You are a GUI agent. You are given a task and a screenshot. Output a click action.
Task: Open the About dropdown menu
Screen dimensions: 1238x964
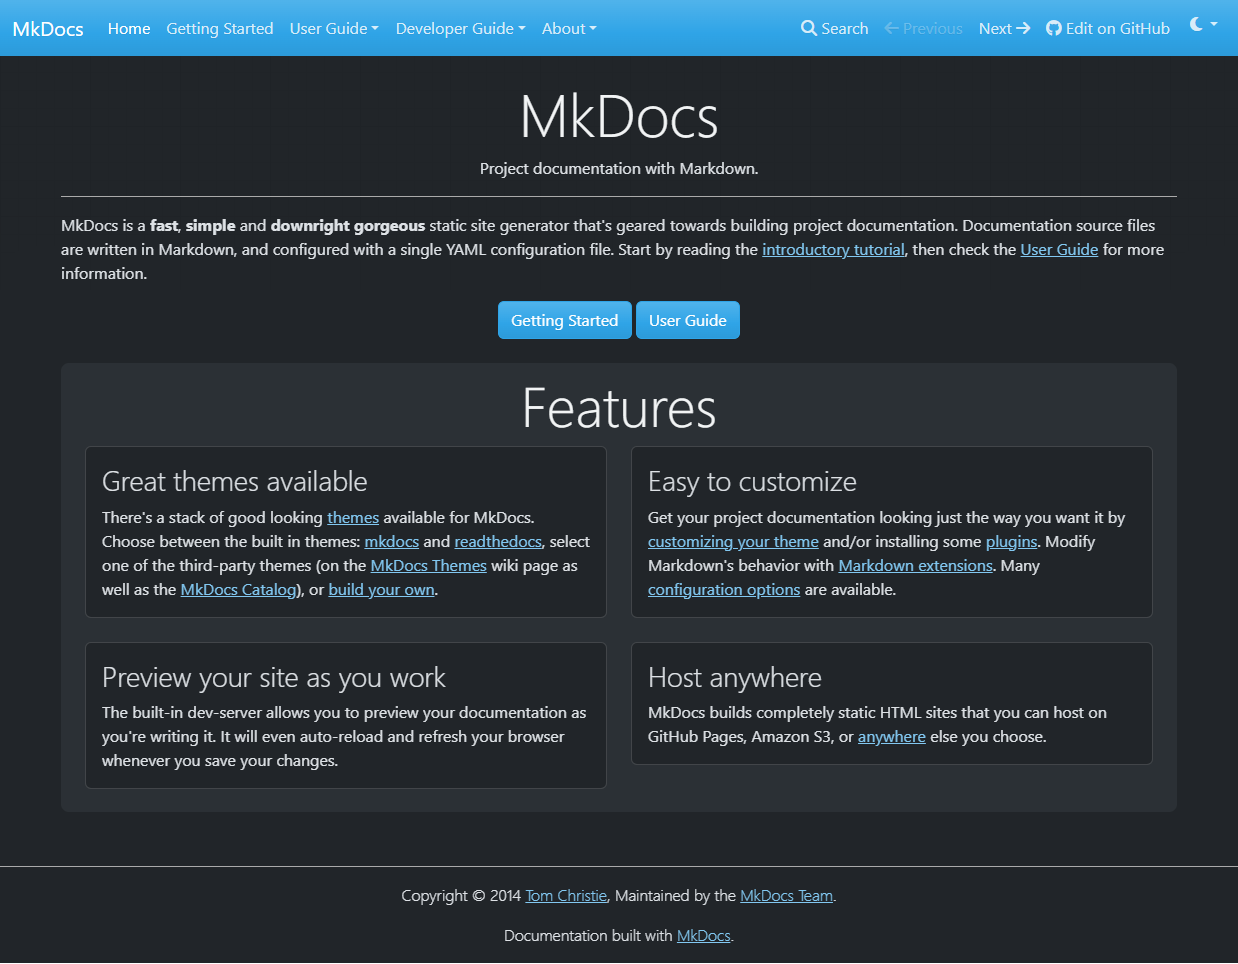pos(568,28)
